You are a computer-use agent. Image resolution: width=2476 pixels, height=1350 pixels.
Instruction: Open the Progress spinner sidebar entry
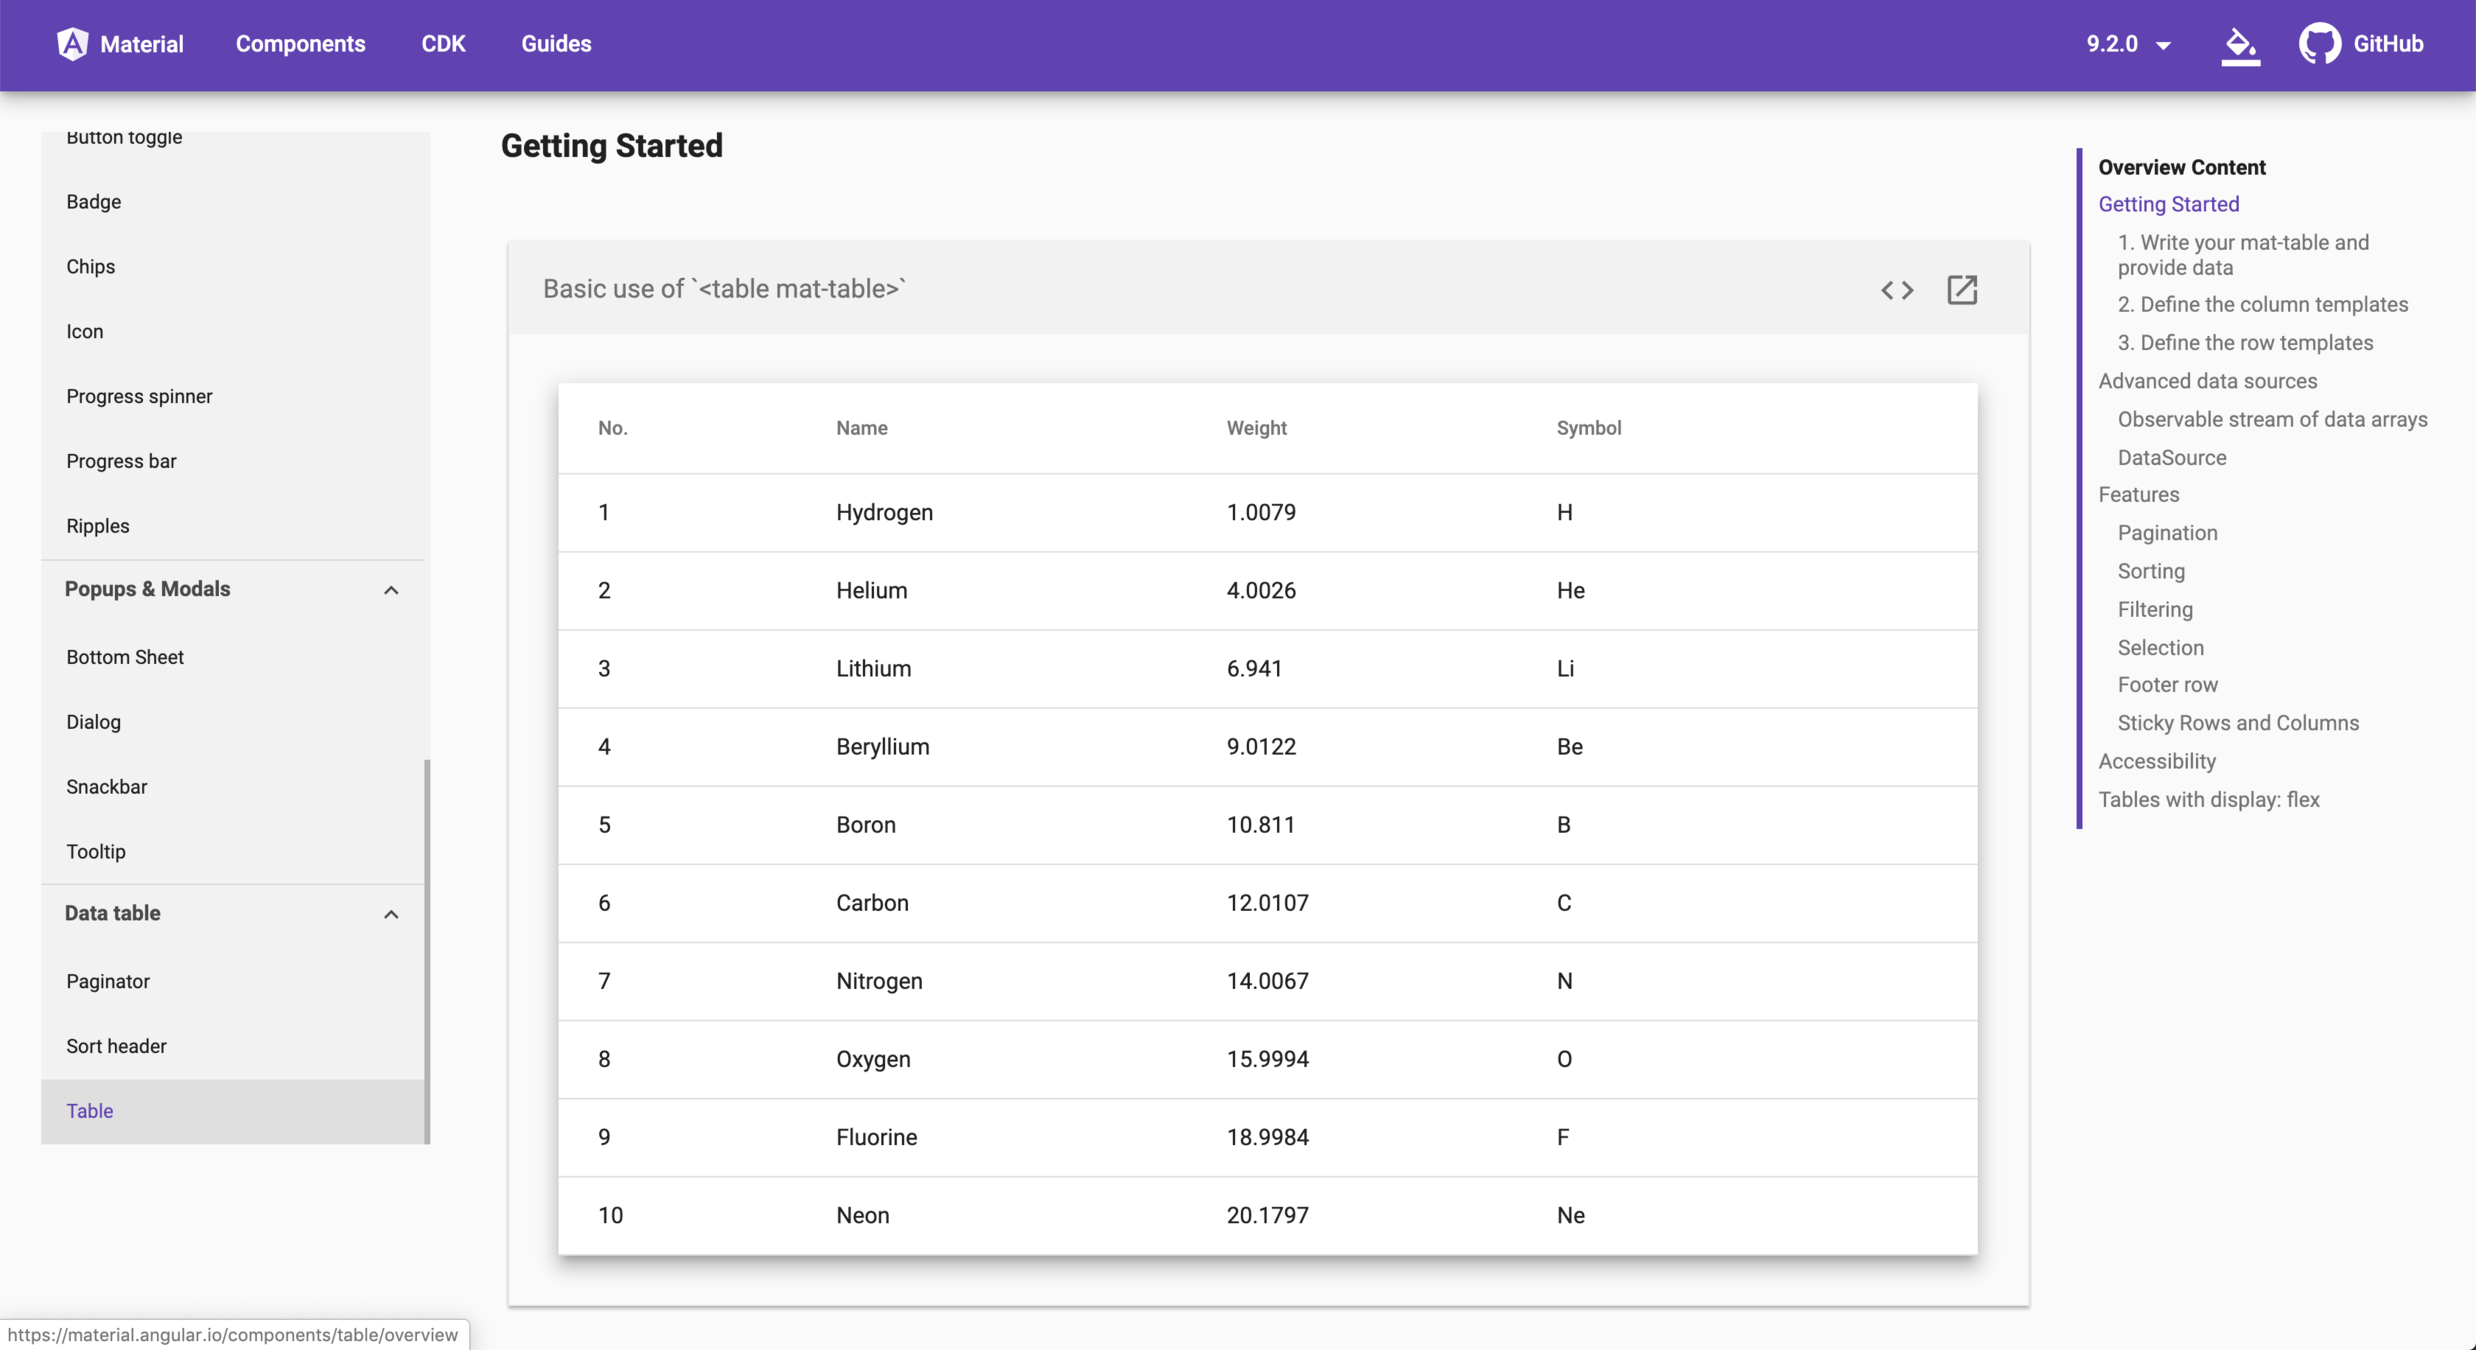[139, 396]
